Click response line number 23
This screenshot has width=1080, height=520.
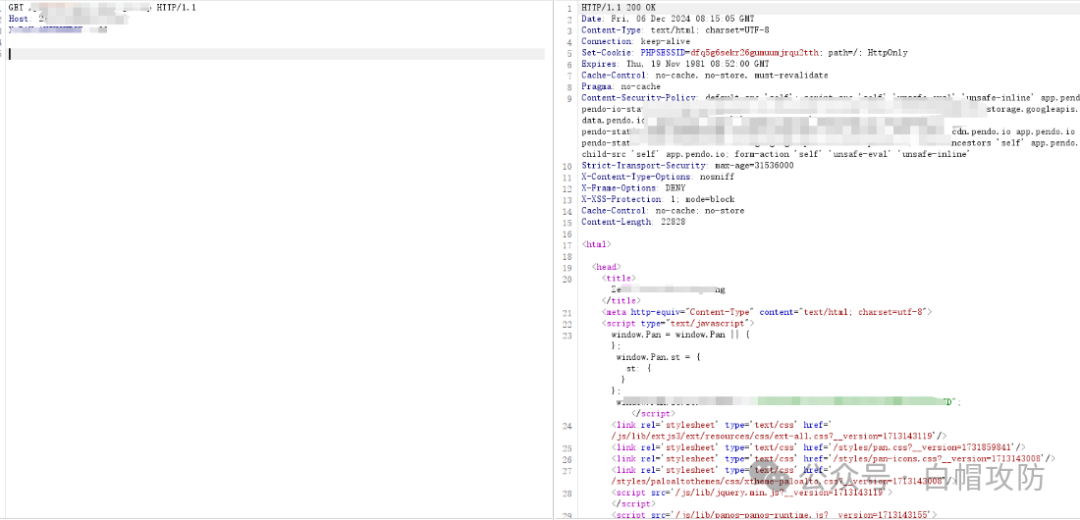[x=568, y=335]
